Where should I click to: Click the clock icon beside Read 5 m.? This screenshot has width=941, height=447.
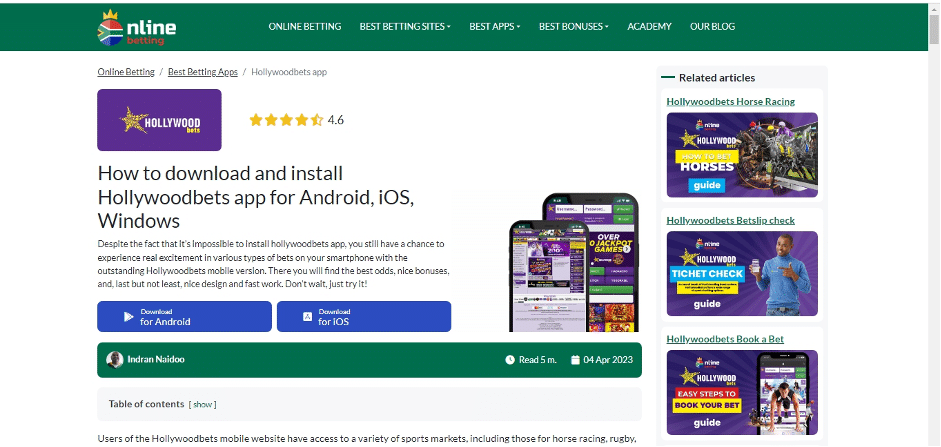[x=510, y=360]
